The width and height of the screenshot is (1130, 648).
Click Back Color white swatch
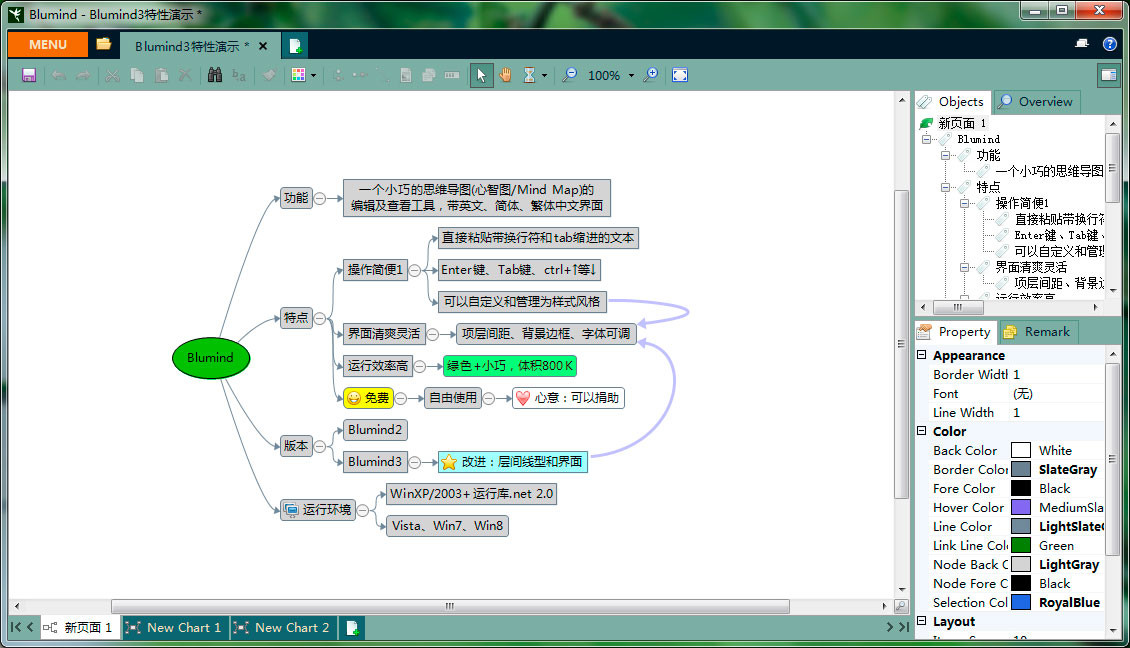[x=1020, y=451]
